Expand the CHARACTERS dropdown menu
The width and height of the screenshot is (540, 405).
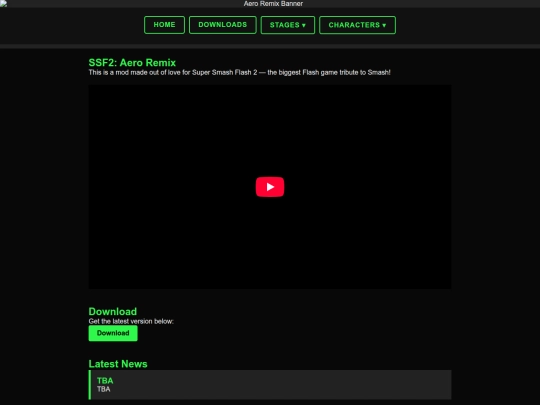tap(357, 25)
